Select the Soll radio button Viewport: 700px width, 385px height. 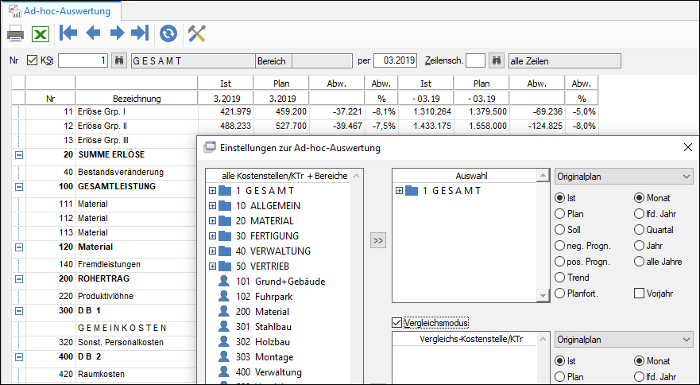tap(559, 230)
